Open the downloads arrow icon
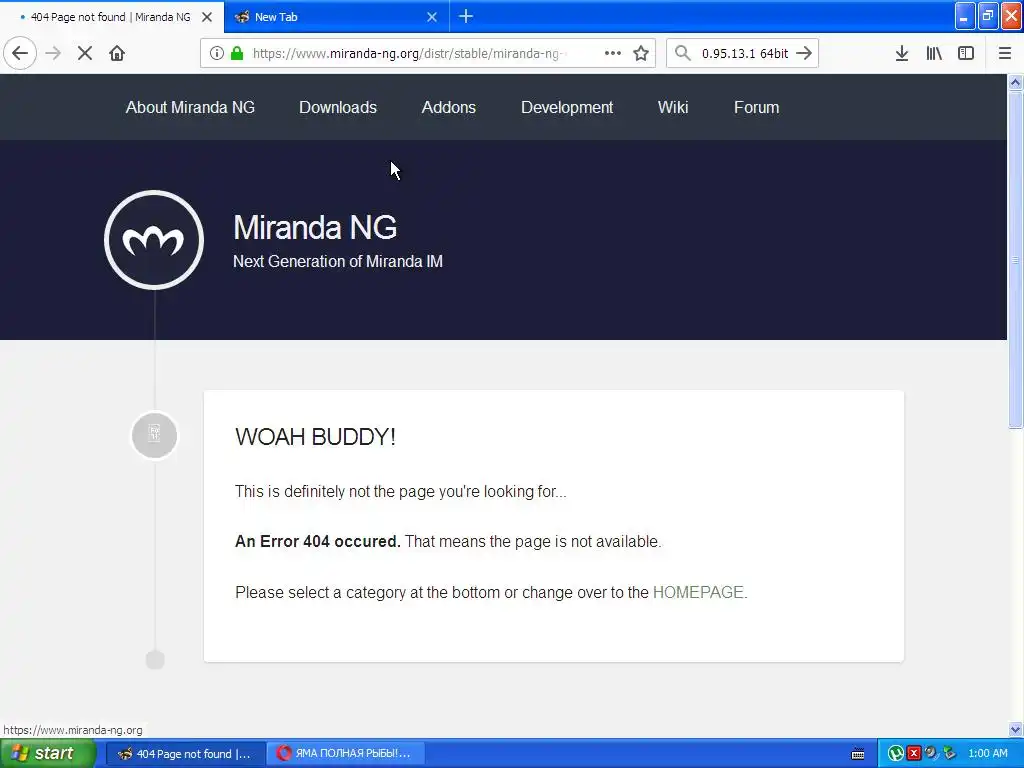 point(902,54)
